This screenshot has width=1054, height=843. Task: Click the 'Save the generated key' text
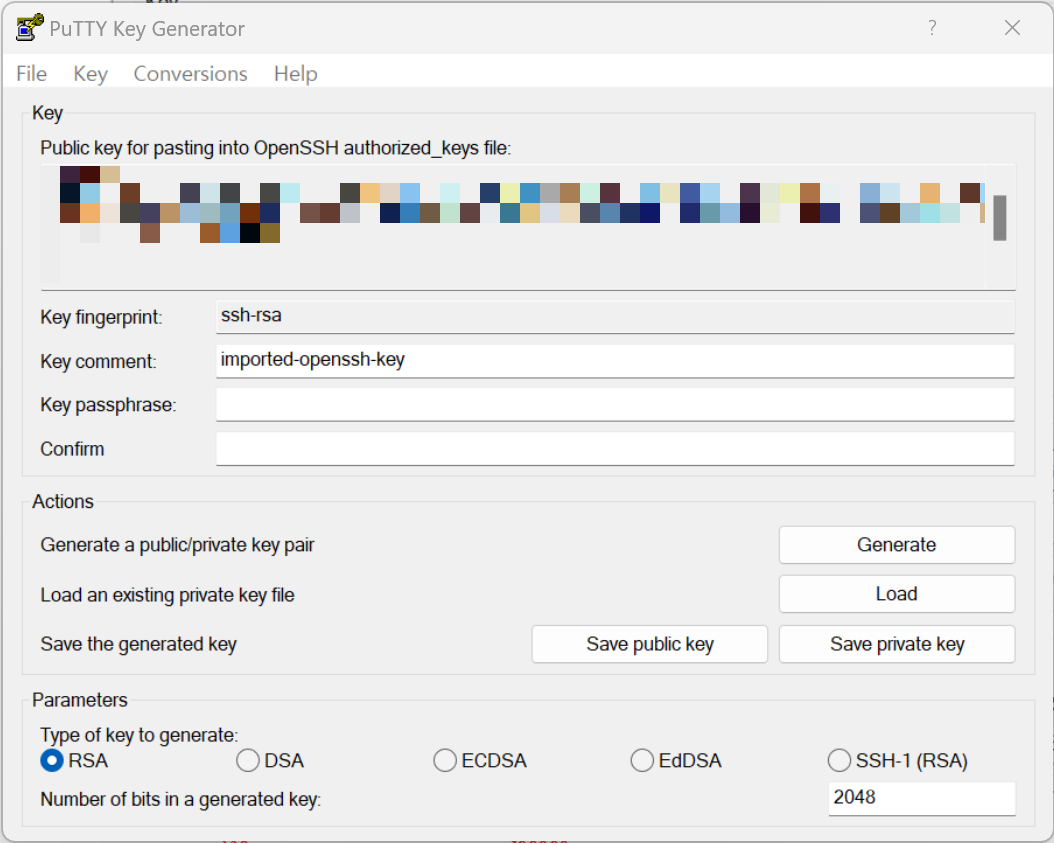point(138,644)
